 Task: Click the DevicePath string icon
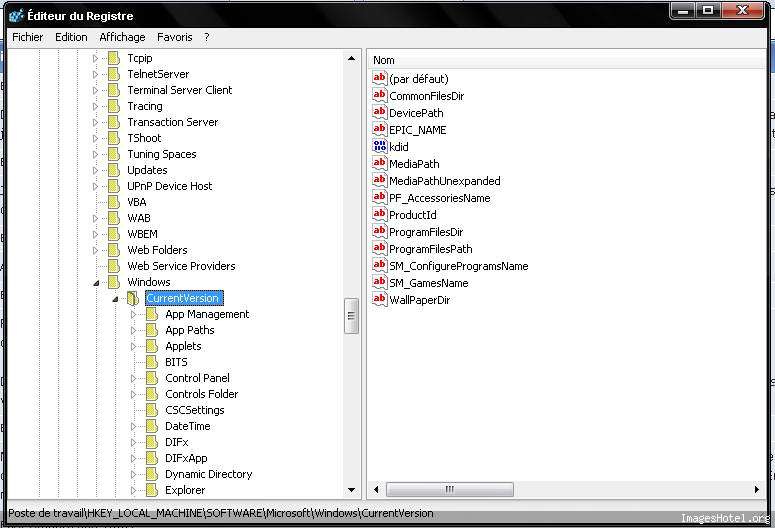click(x=380, y=112)
